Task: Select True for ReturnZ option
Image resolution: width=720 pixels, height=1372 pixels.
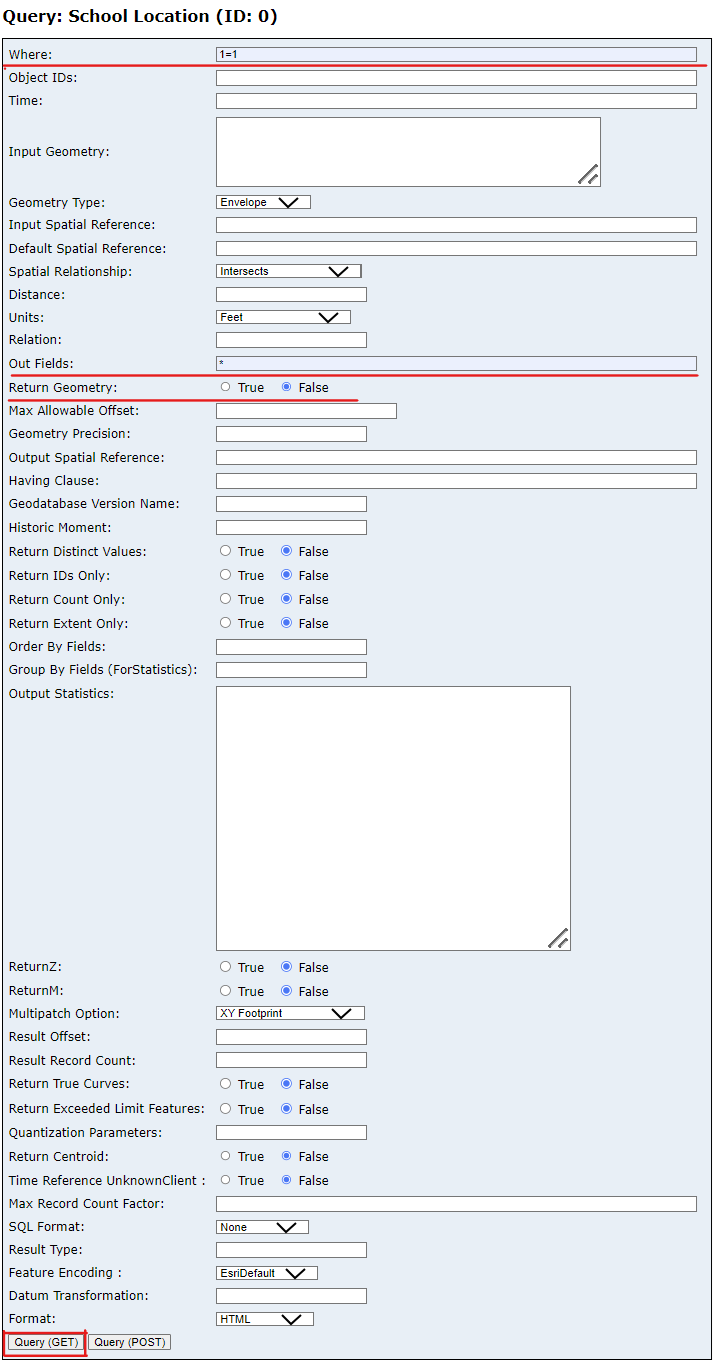Action: 226,968
